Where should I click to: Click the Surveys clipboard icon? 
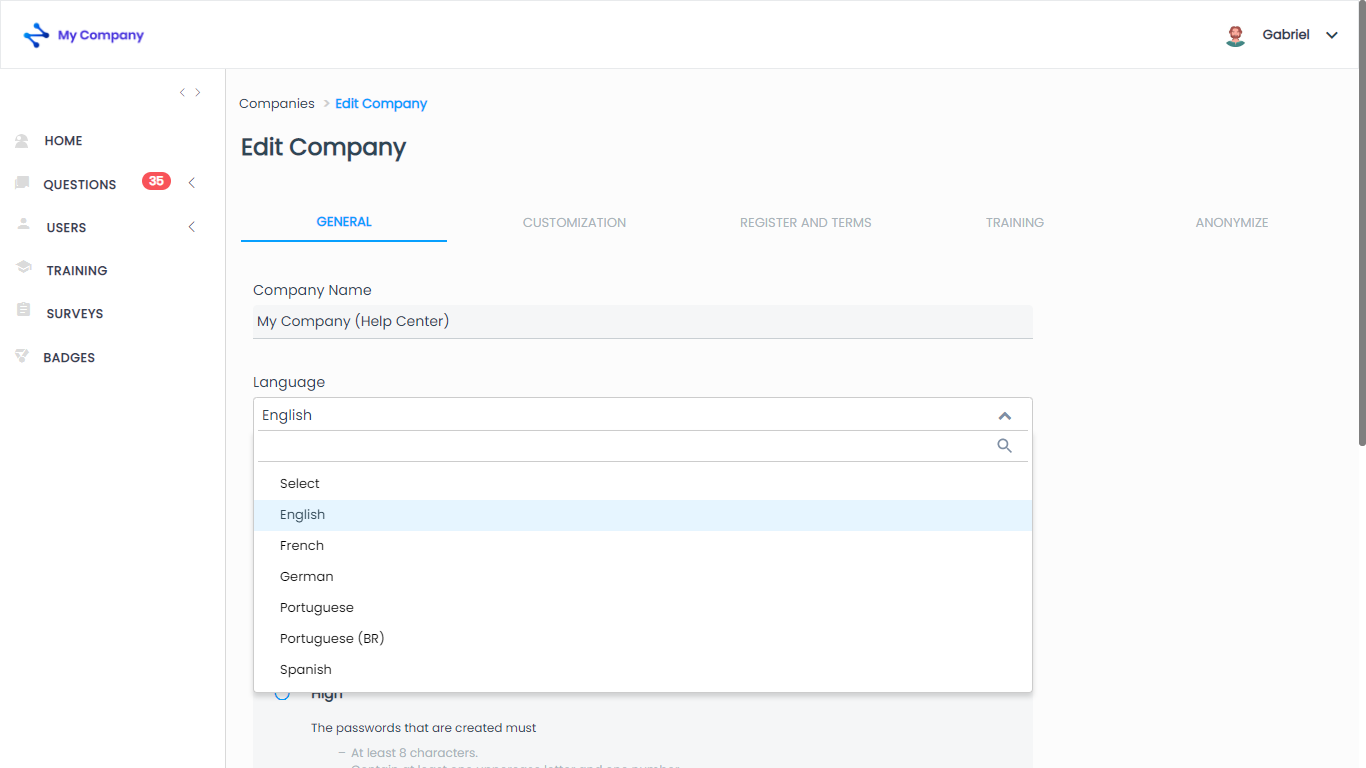[x=23, y=310]
